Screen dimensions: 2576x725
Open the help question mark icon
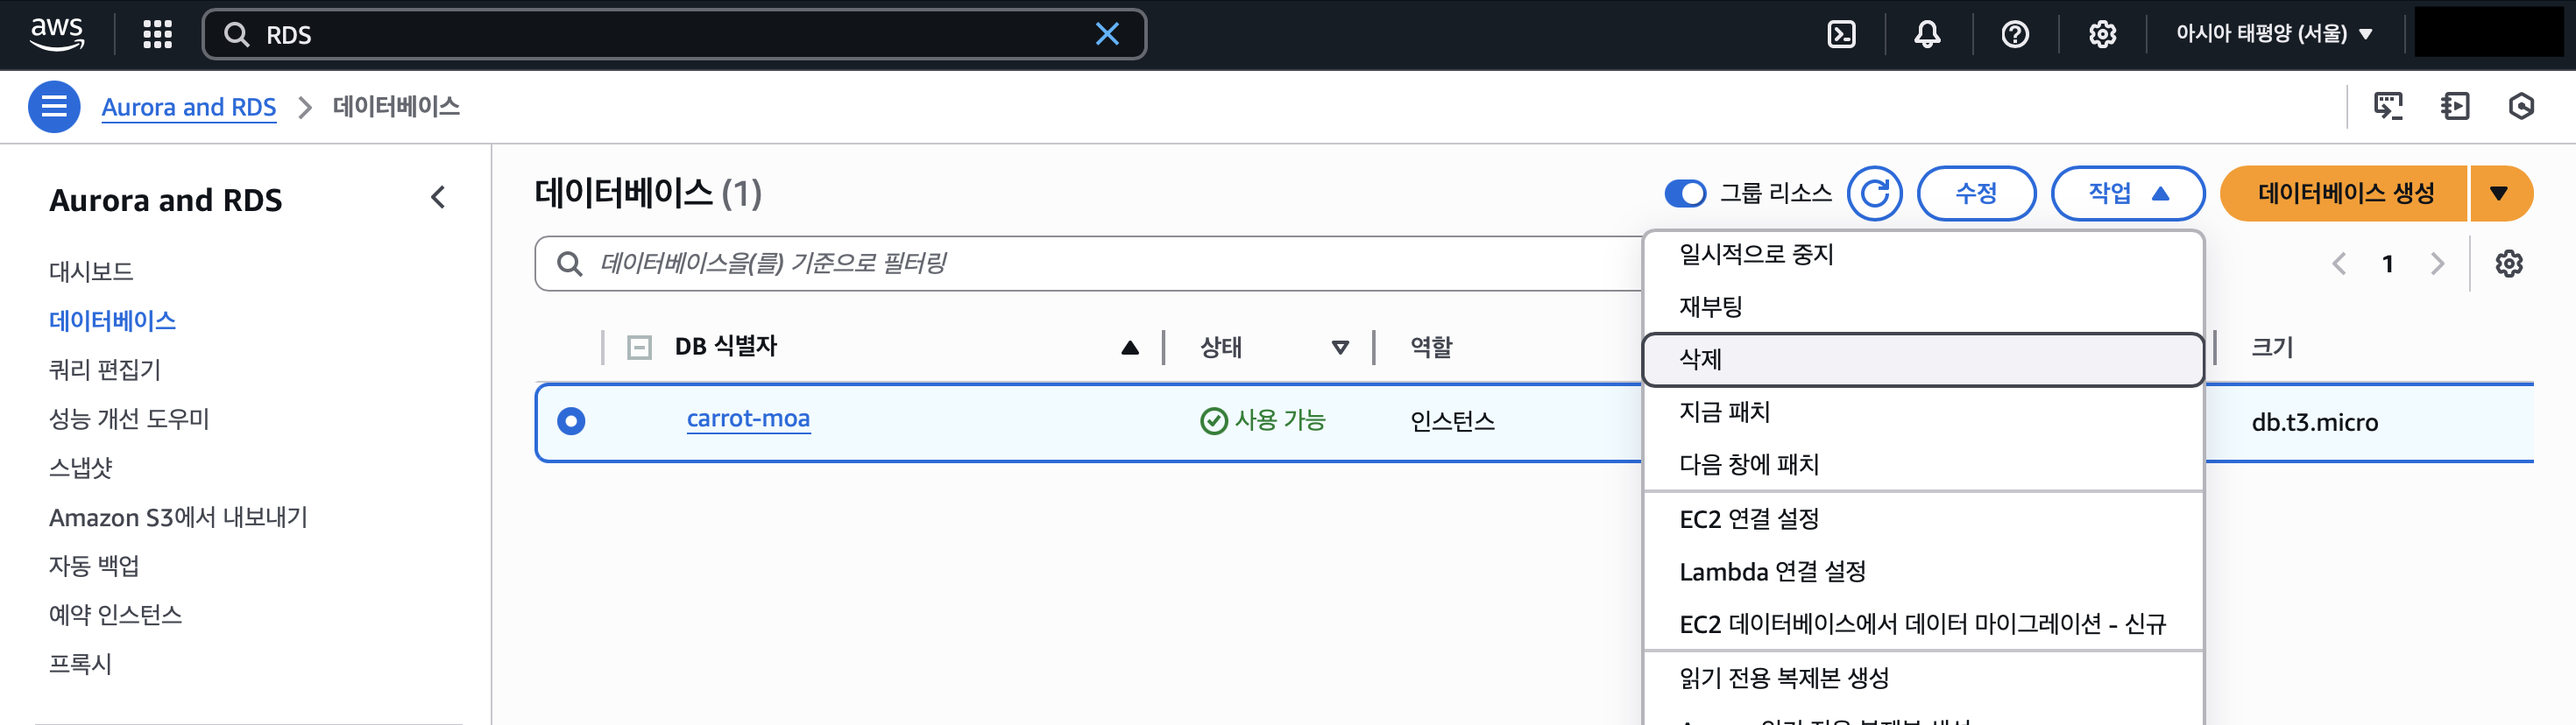[2015, 34]
